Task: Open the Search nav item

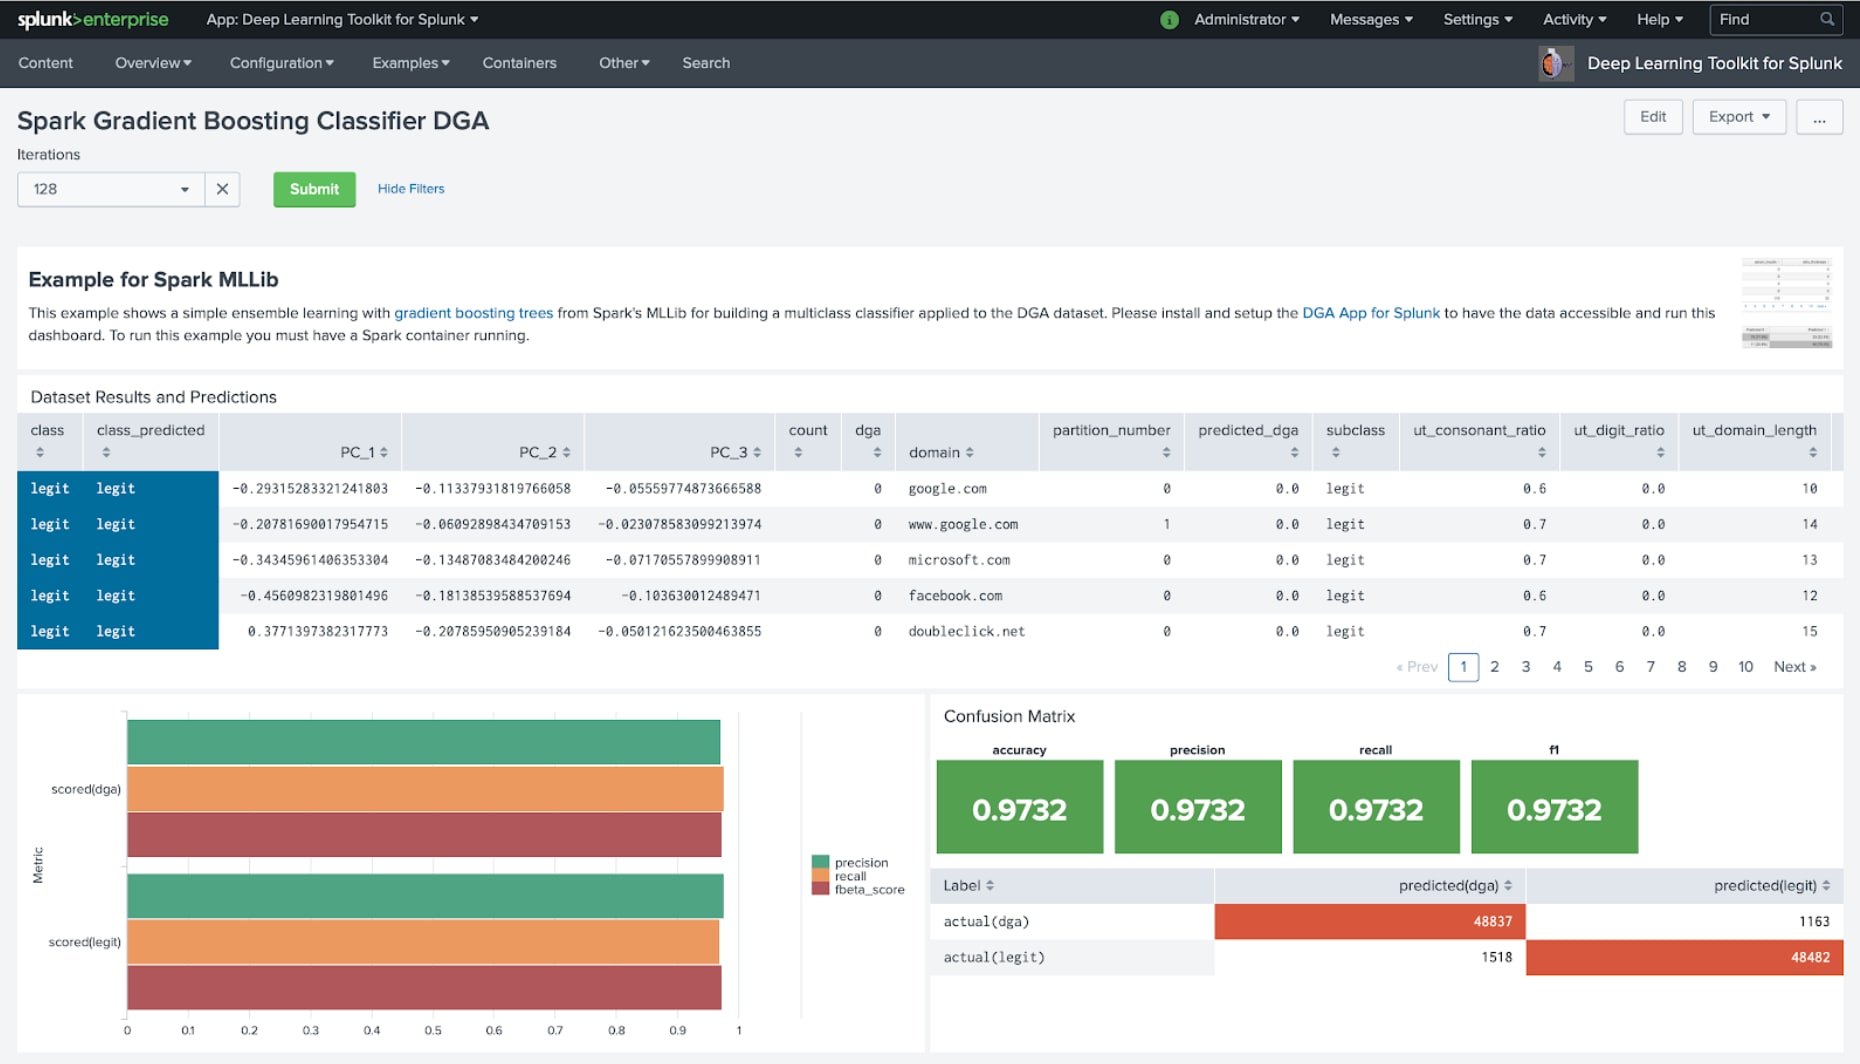Action: [706, 63]
